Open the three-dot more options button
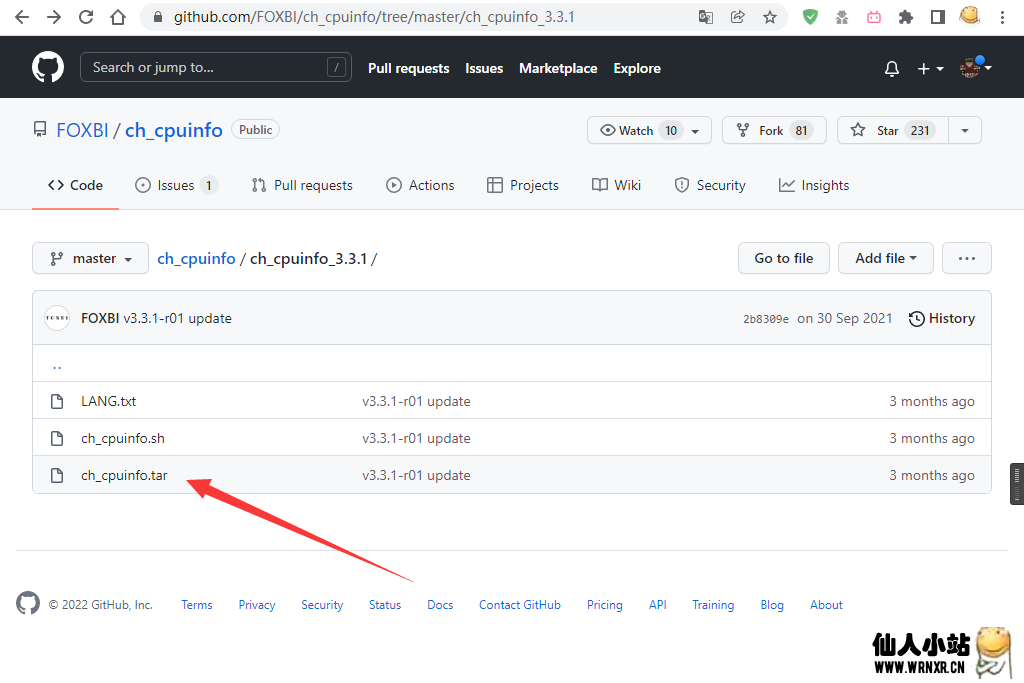This screenshot has width=1024, height=683. click(967, 259)
